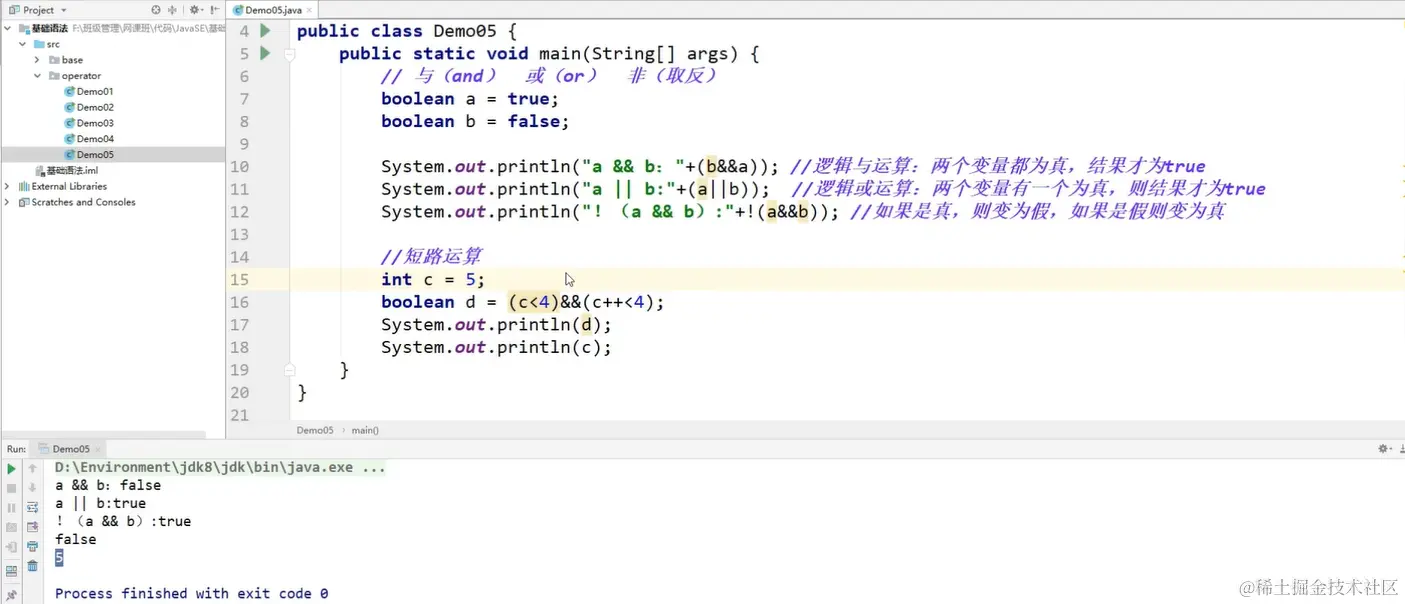Image resolution: width=1405 pixels, height=604 pixels.
Task: Click the java.exe command line in console
Action: [220, 467]
